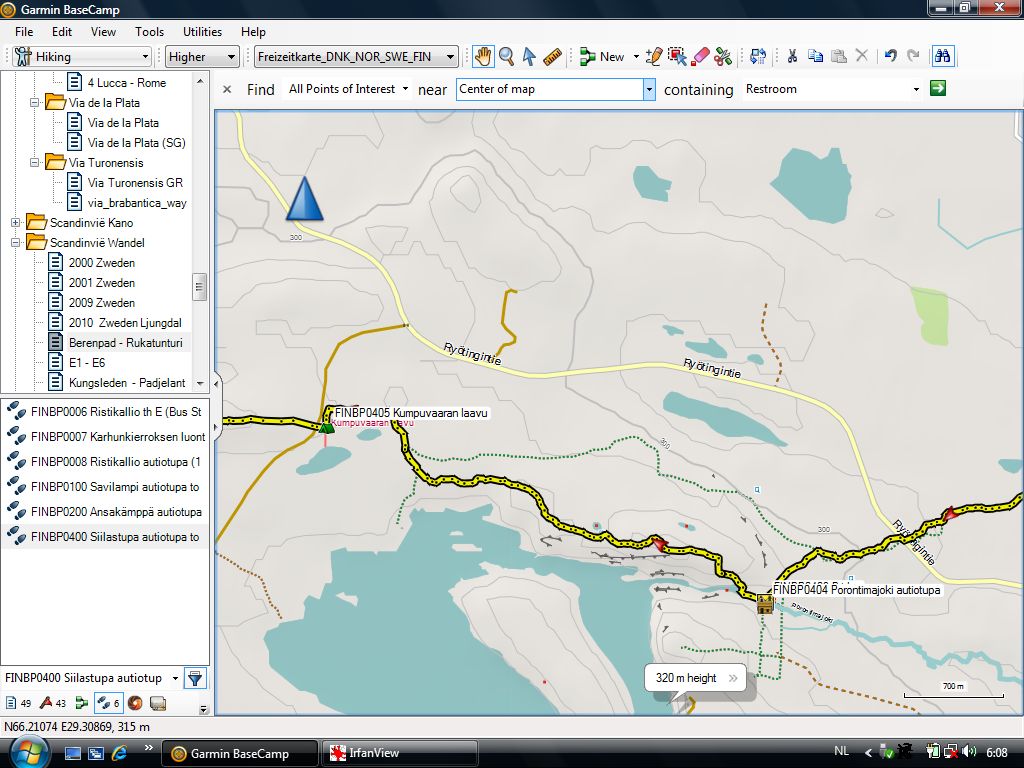The height and width of the screenshot is (768, 1024).
Task: Toggle the filter funnel button
Action: [x=195, y=678]
